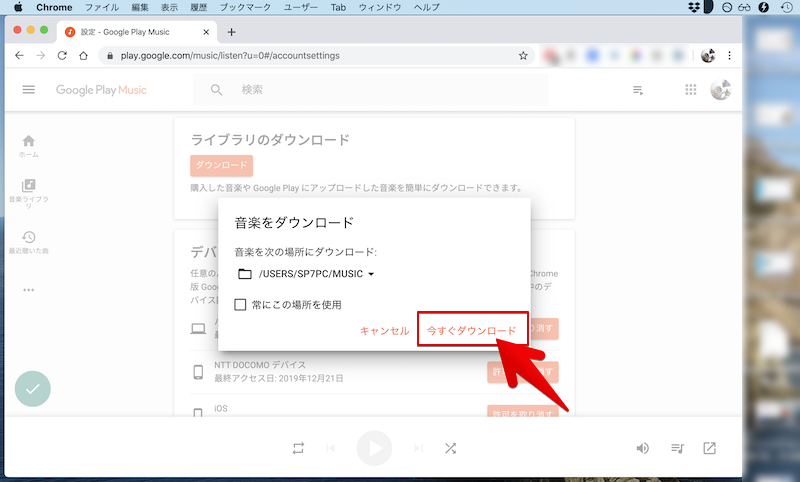Open the /USERS/SP7PC/MUSIC folder dropdown
The width and height of the screenshot is (800, 482).
point(306,274)
